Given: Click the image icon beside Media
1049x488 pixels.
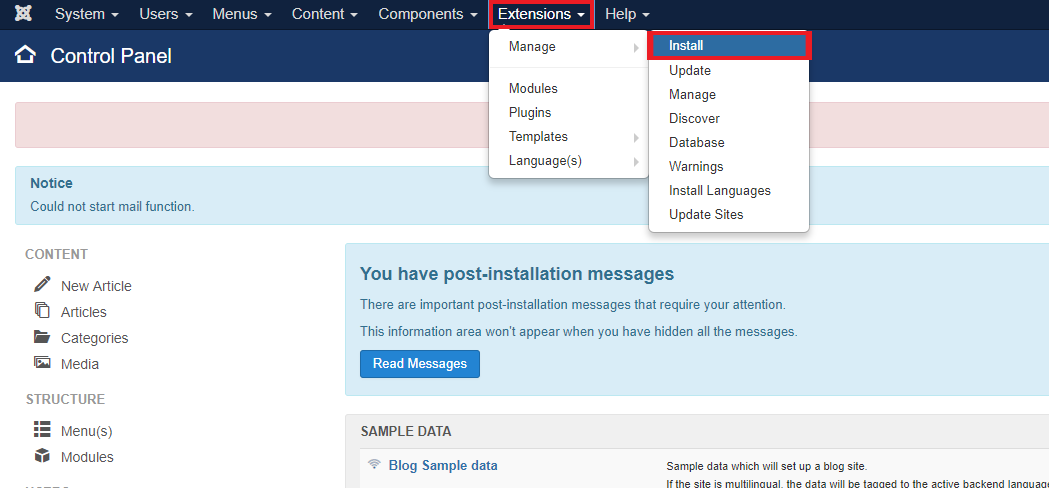Looking at the screenshot, I should click(x=42, y=363).
